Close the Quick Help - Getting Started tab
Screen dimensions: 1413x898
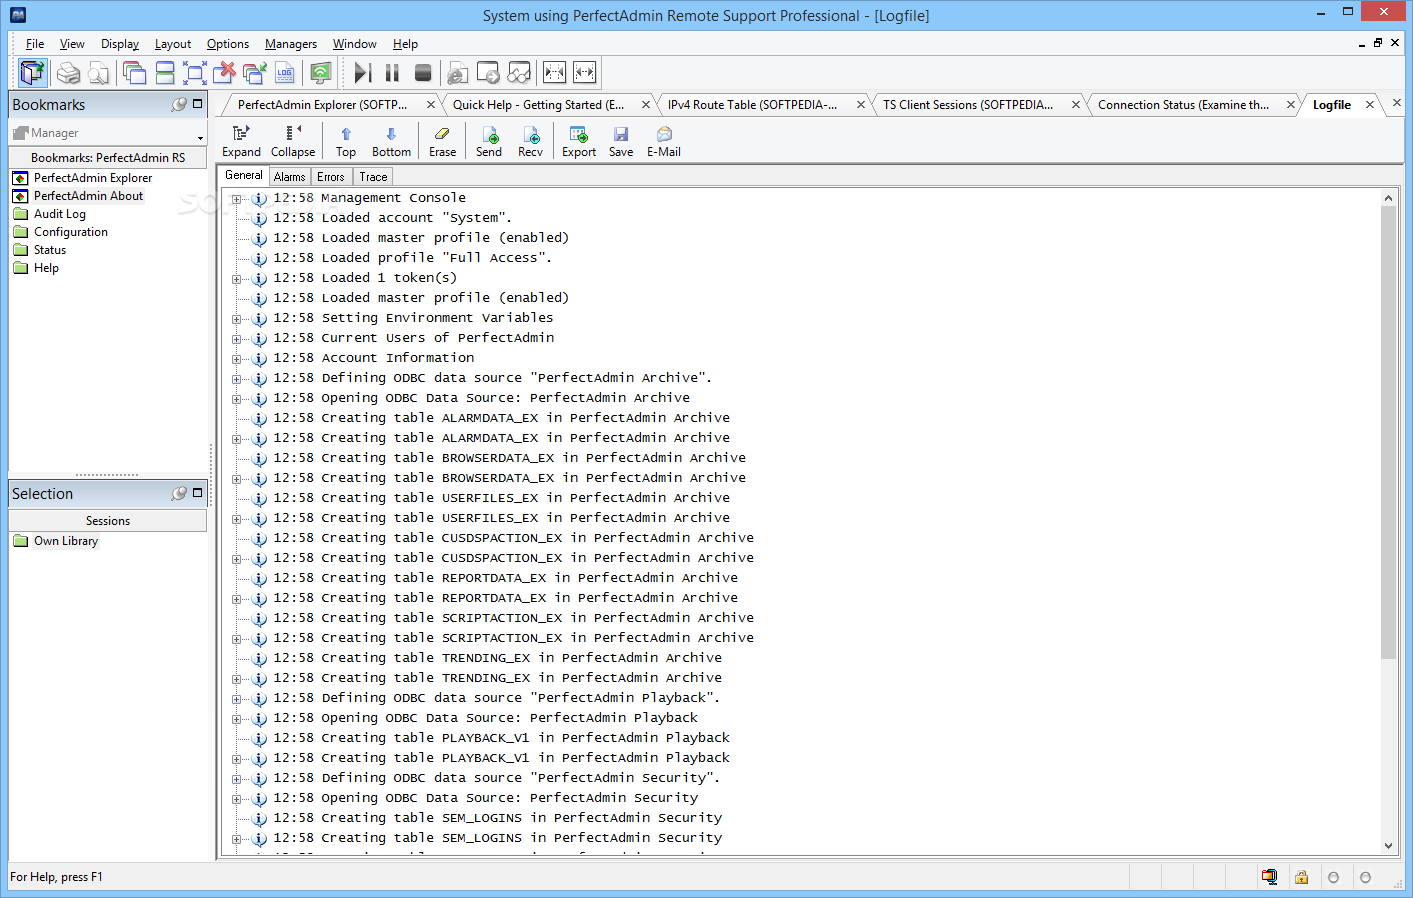646,105
